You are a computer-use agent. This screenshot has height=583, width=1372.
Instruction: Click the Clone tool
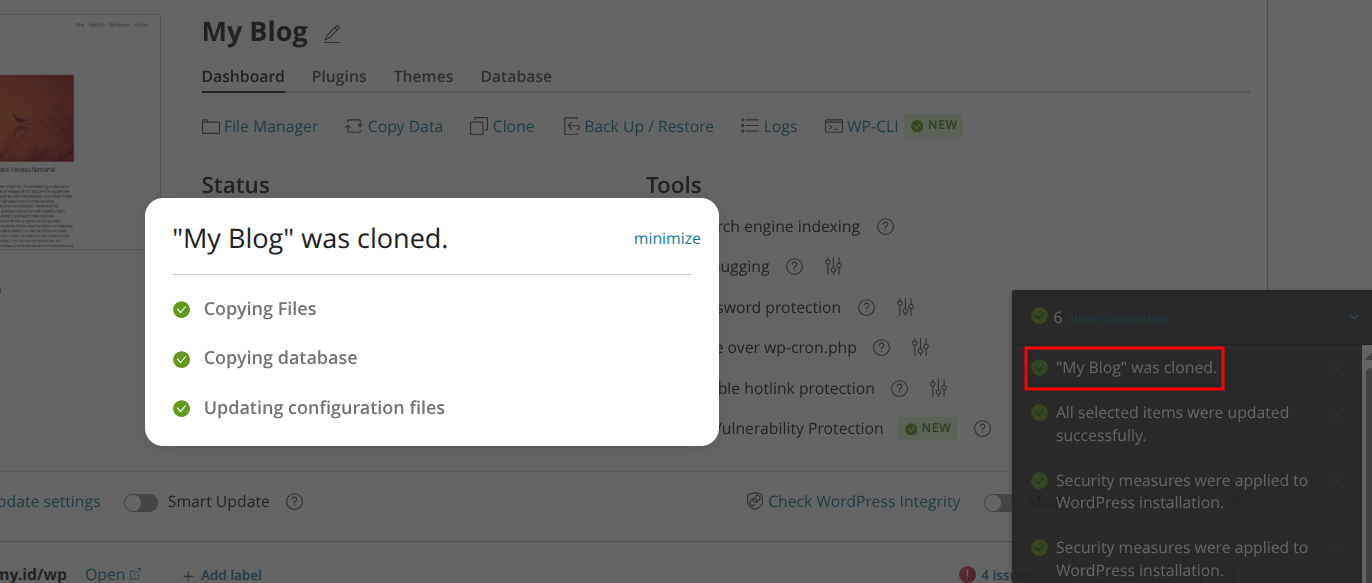pyautogui.click(x=502, y=126)
